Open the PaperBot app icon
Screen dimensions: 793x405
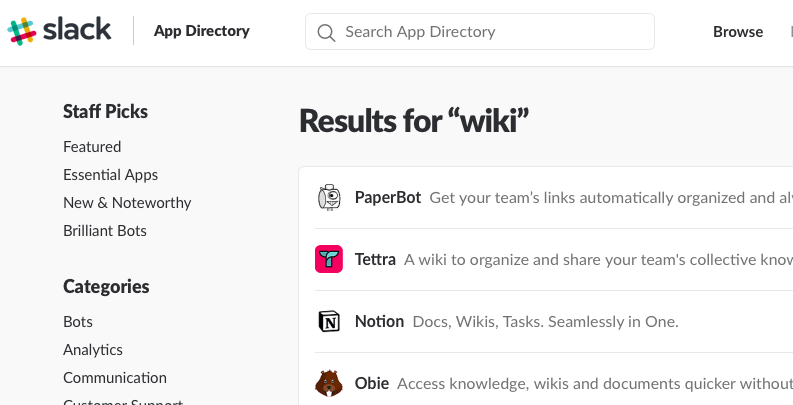(329, 197)
